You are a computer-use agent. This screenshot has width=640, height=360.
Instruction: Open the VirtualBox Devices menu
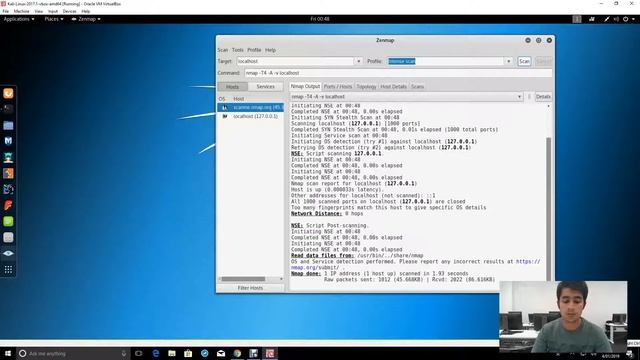click(69, 11)
